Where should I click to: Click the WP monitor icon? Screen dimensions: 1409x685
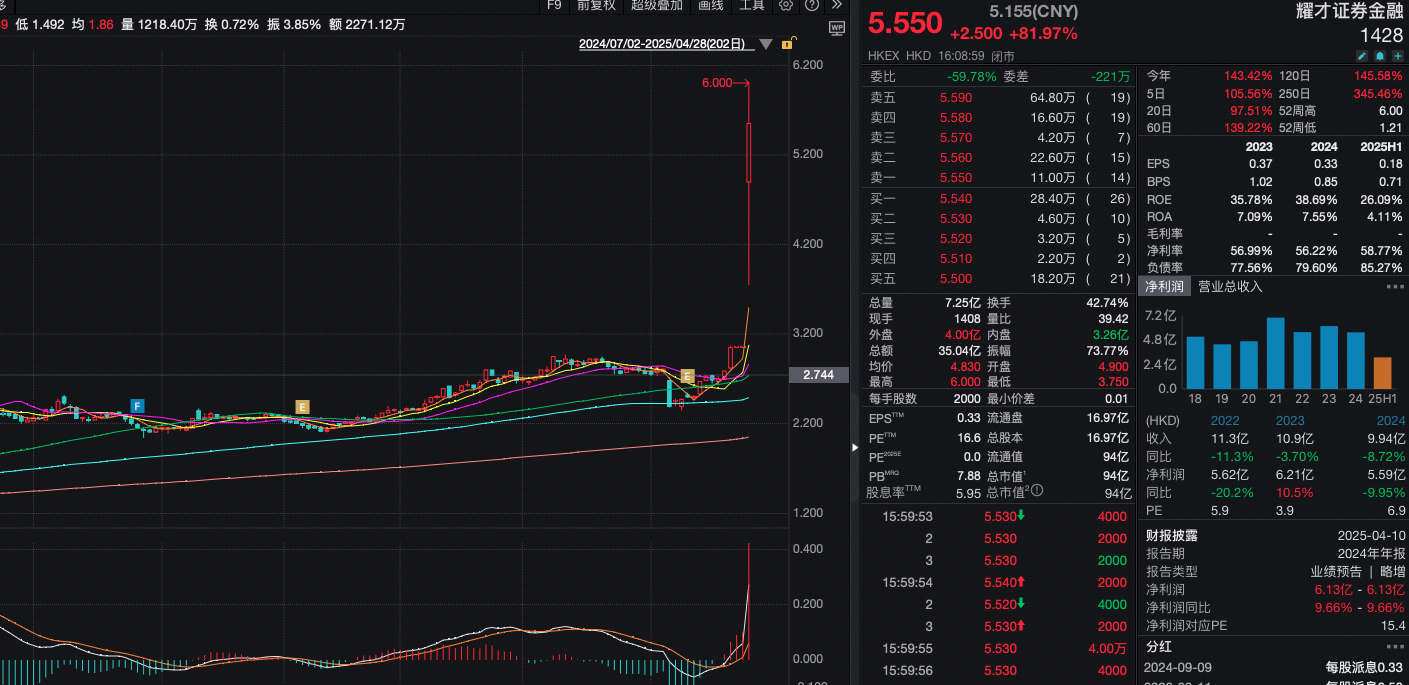point(837,30)
